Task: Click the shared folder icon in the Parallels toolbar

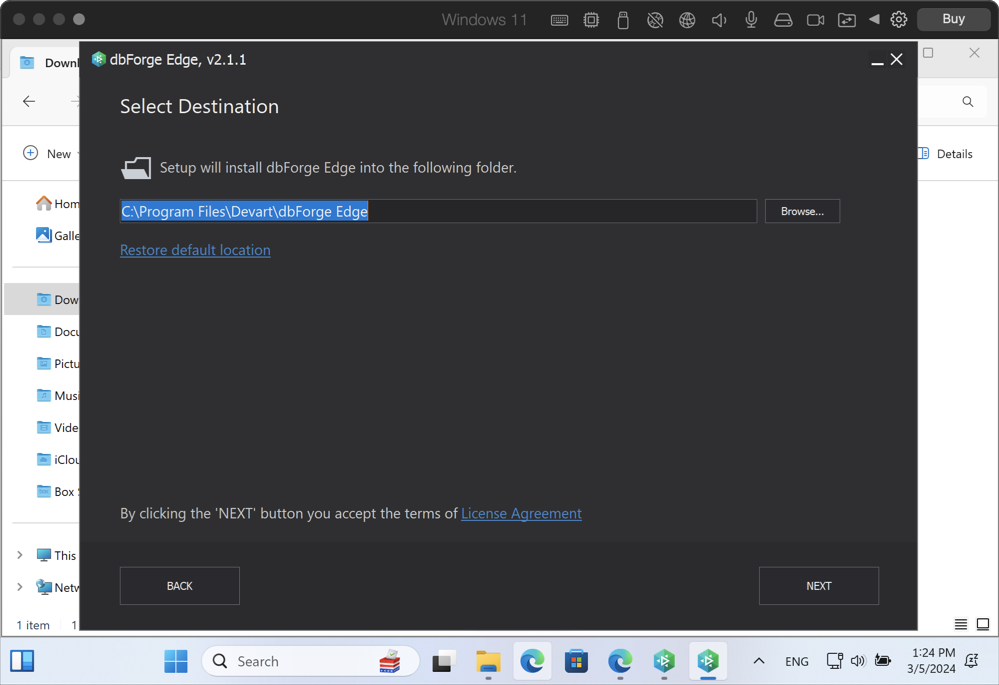Action: [847, 20]
